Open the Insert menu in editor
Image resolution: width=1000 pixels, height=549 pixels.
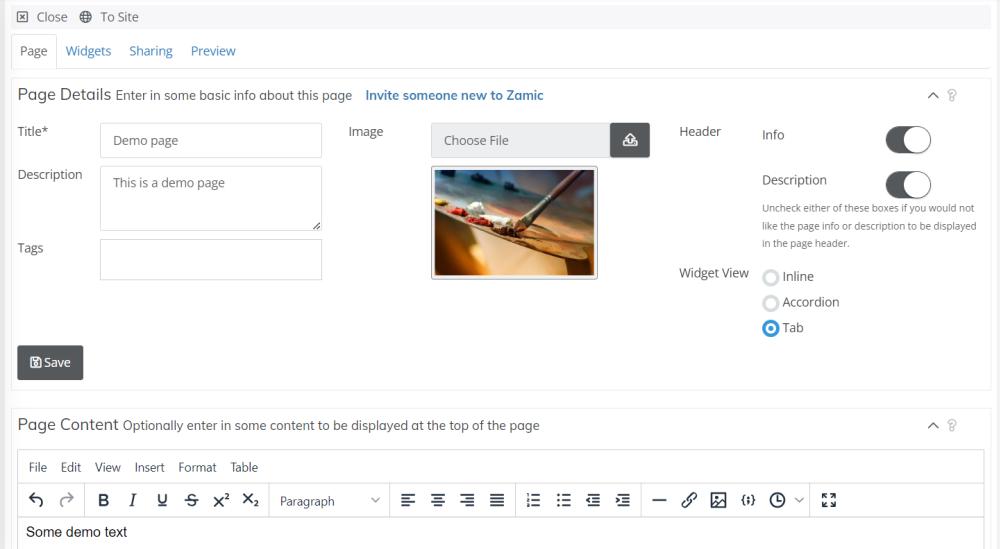[x=149, y=467]
